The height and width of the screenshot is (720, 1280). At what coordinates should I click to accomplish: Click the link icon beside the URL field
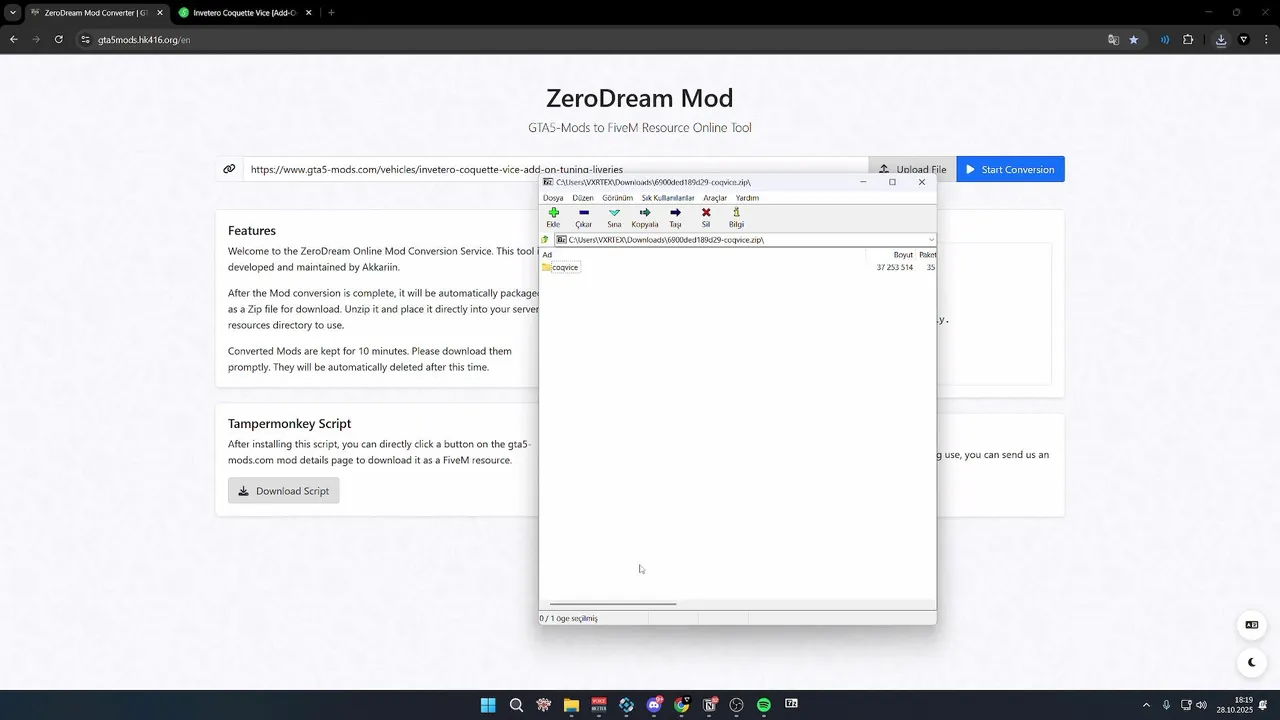point(229,169)
